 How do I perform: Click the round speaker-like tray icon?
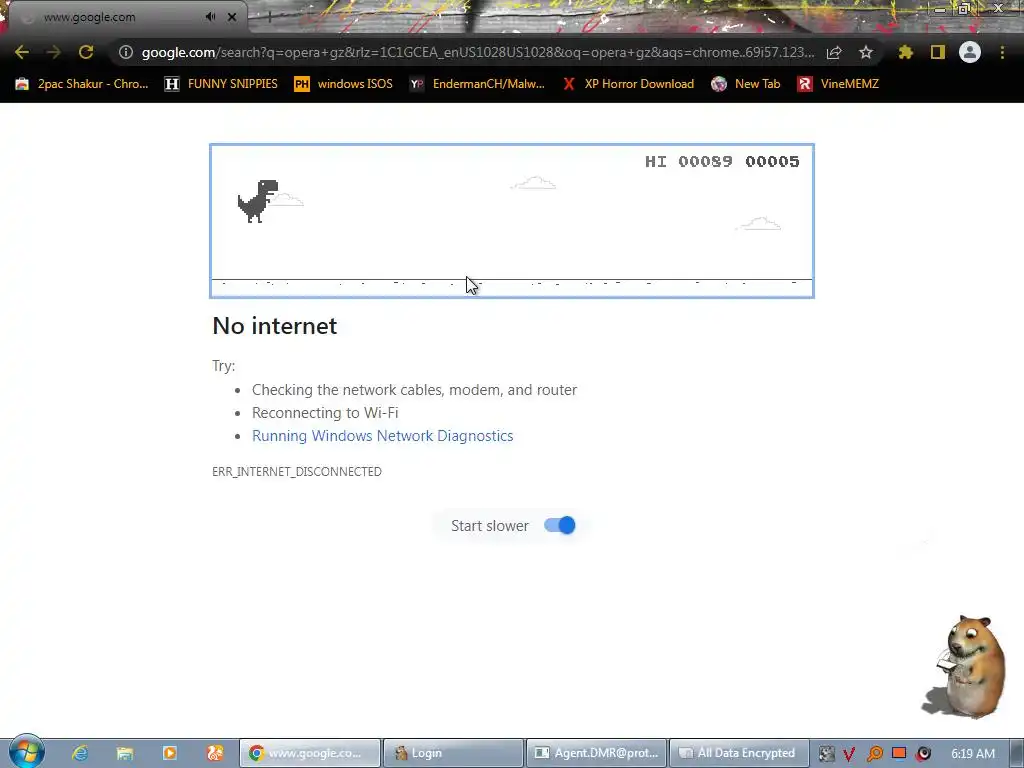(923, 754)
